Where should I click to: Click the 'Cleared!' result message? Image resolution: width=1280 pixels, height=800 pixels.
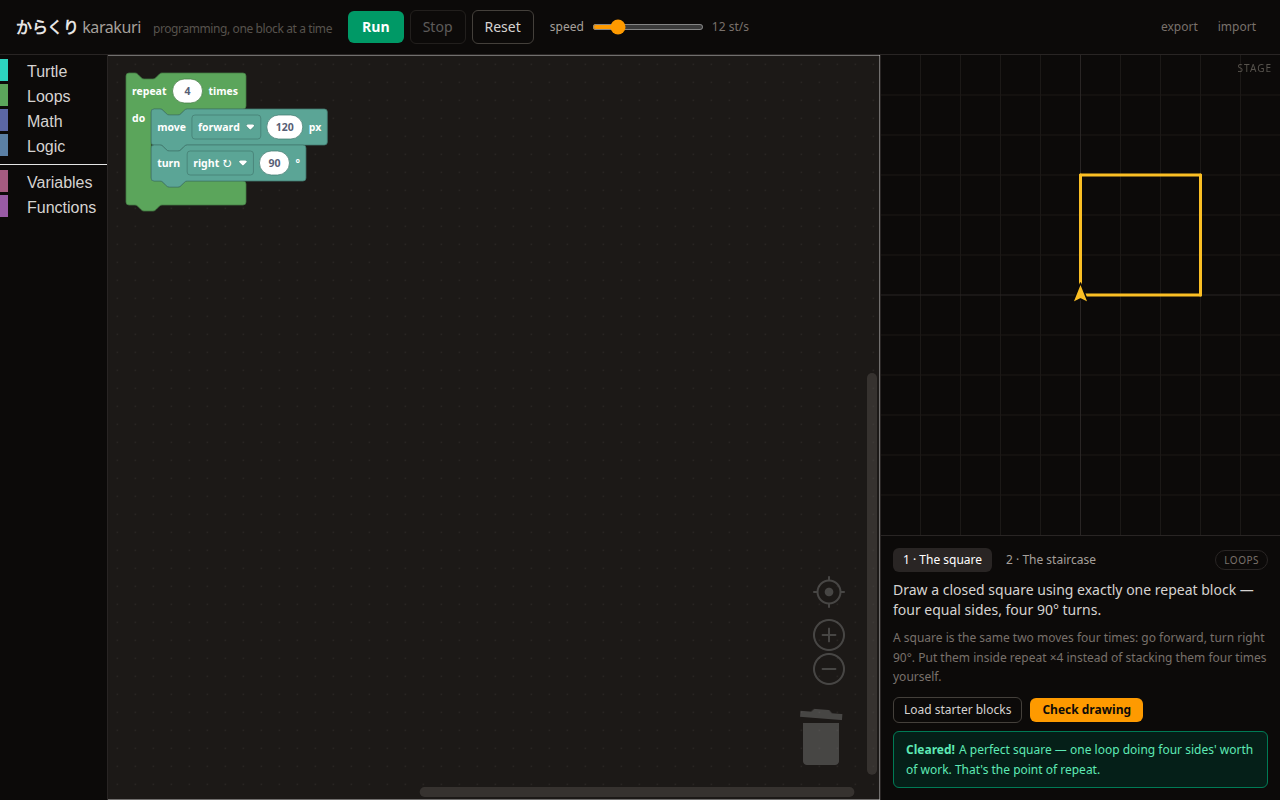coord(1080,760)
